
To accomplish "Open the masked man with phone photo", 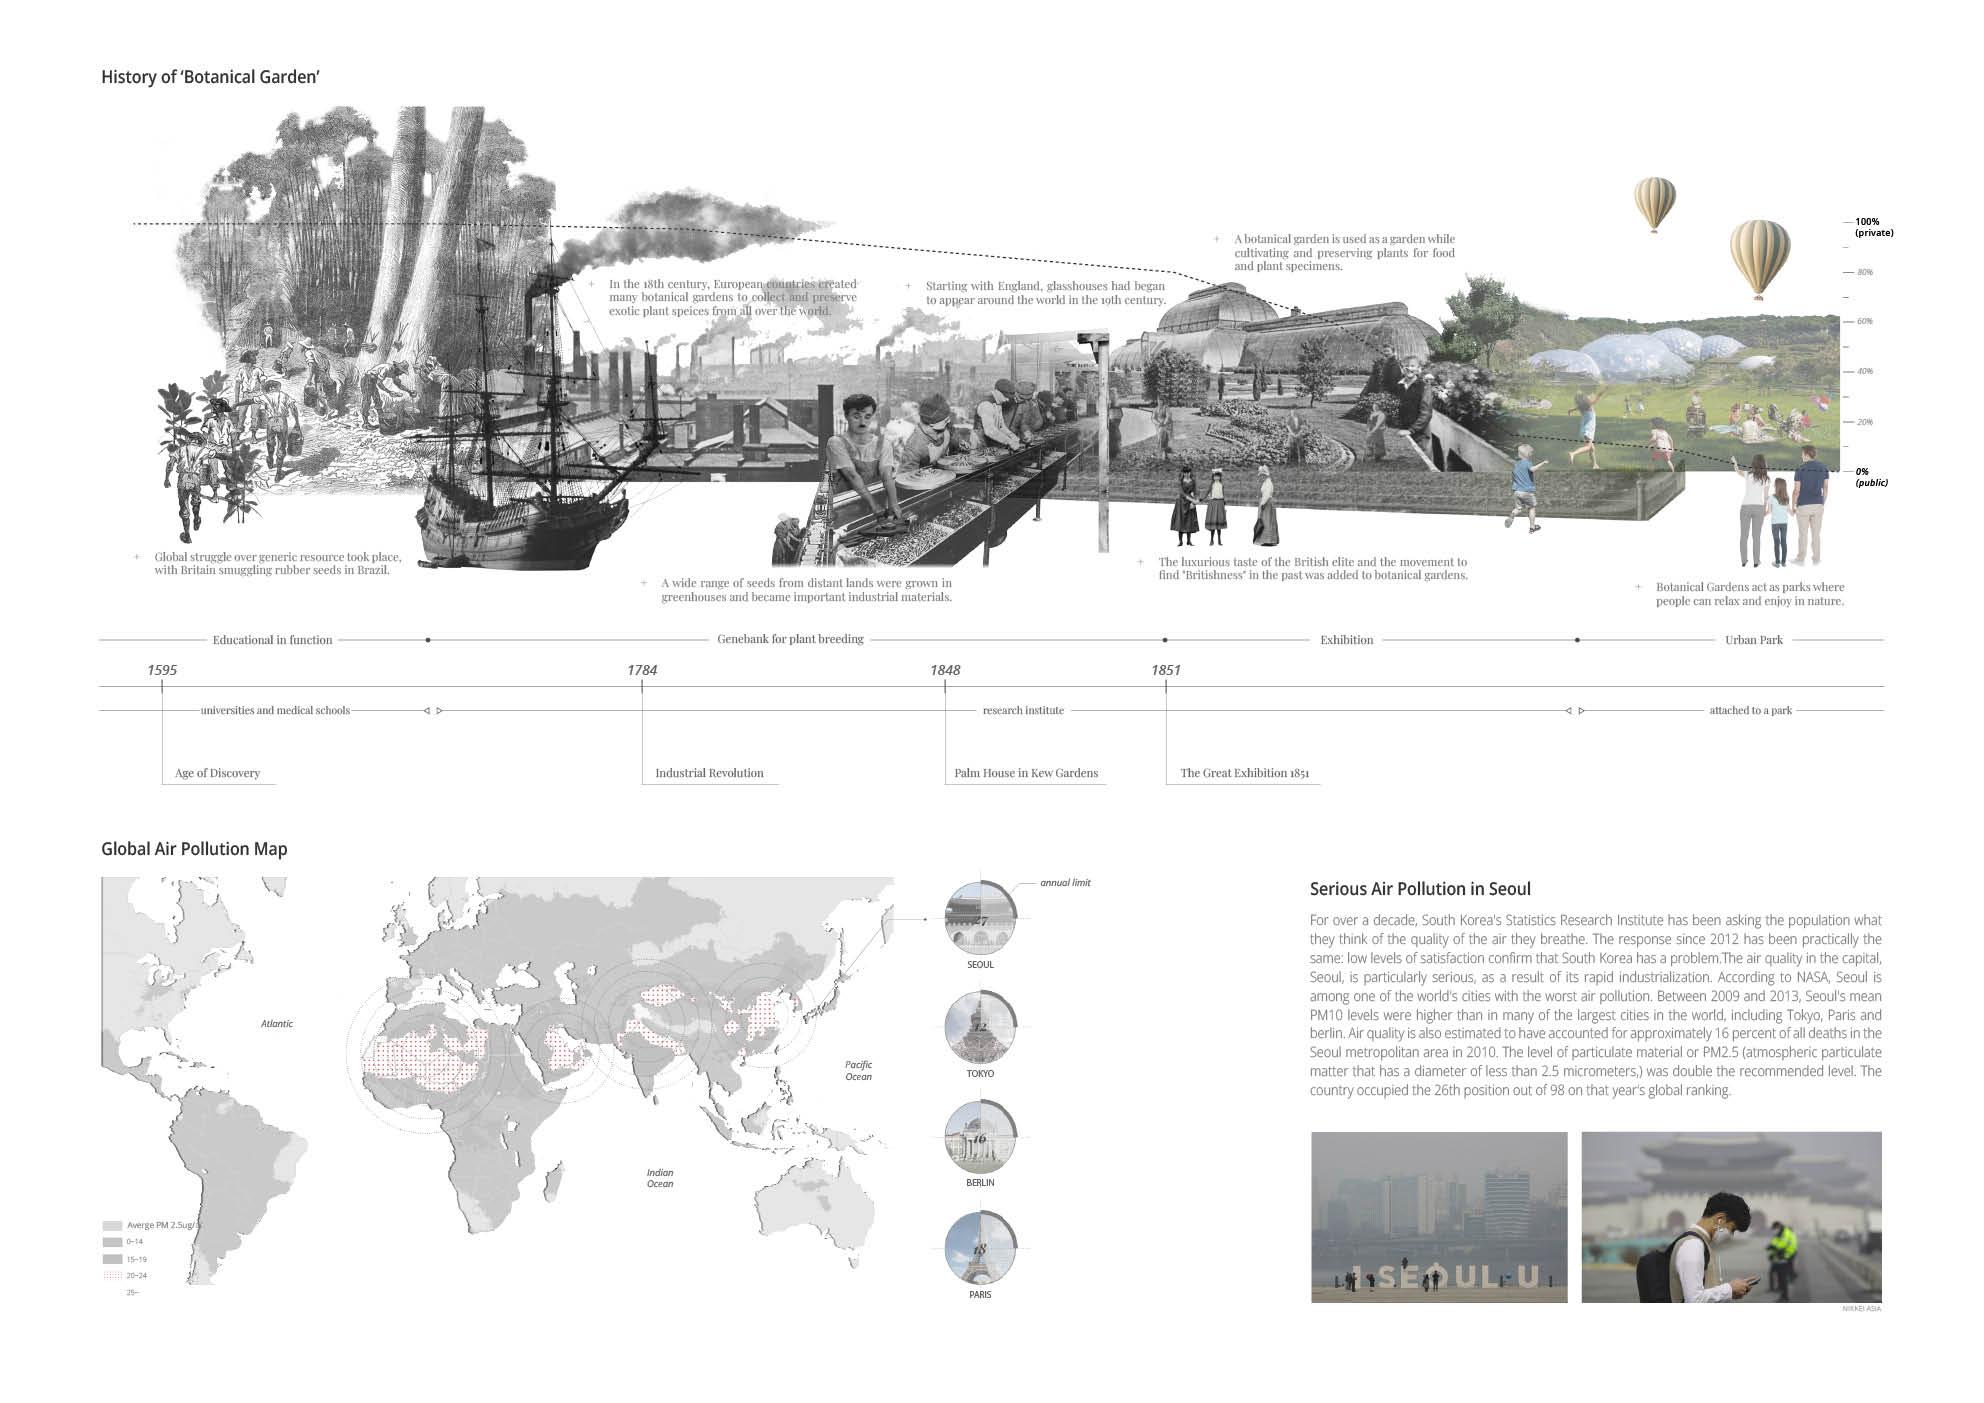I will [x=1731, y=1217].
